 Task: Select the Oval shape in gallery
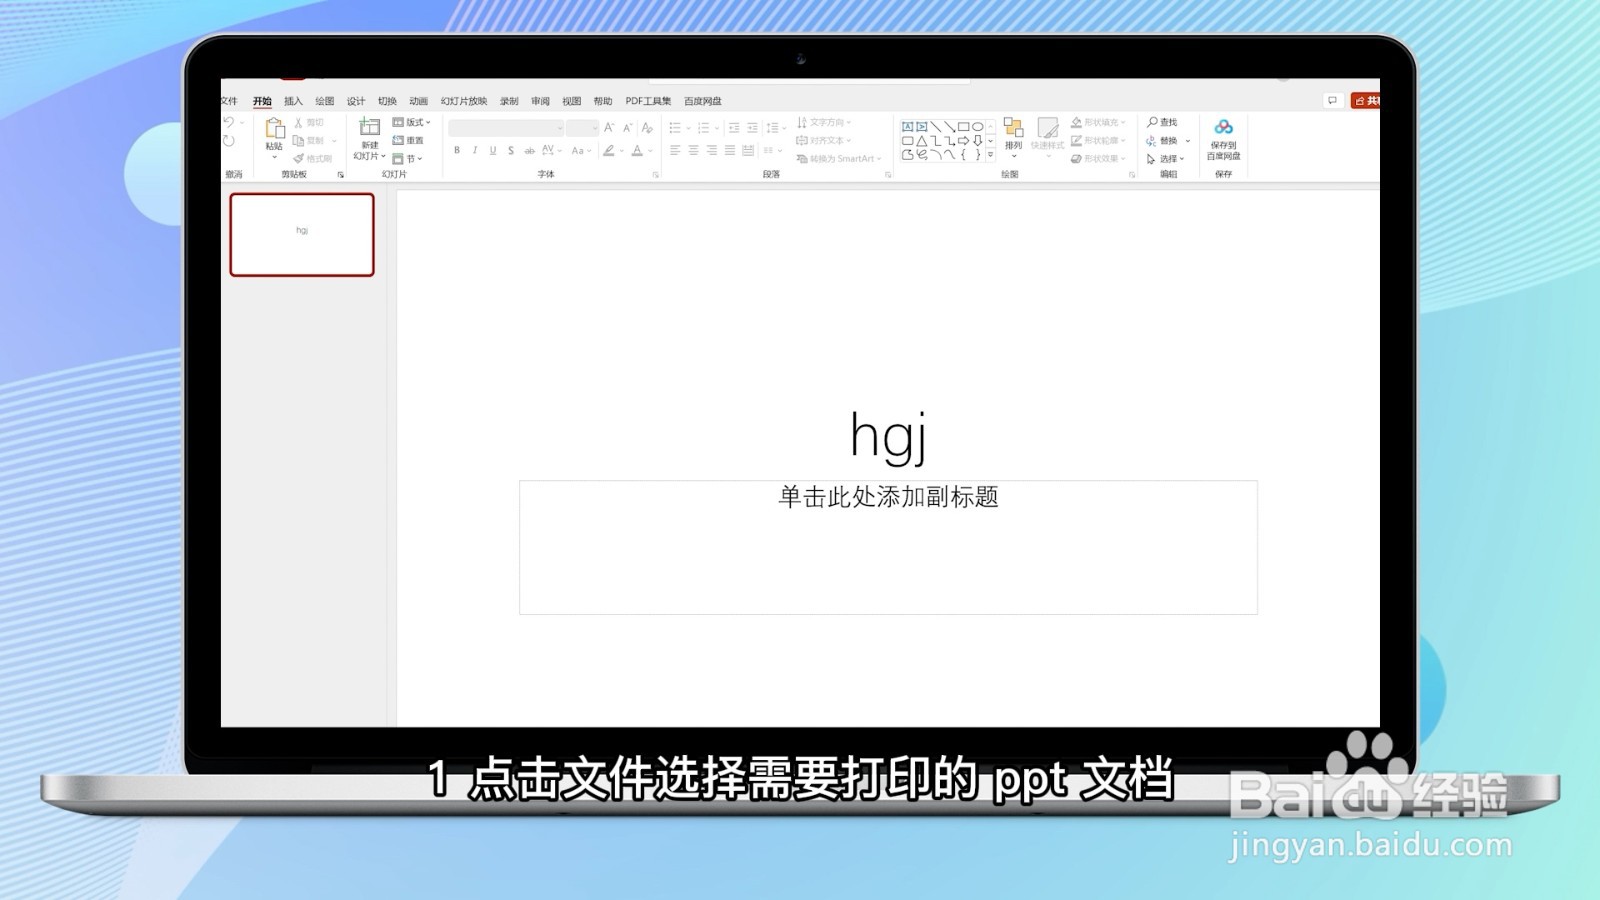(977, 127)
